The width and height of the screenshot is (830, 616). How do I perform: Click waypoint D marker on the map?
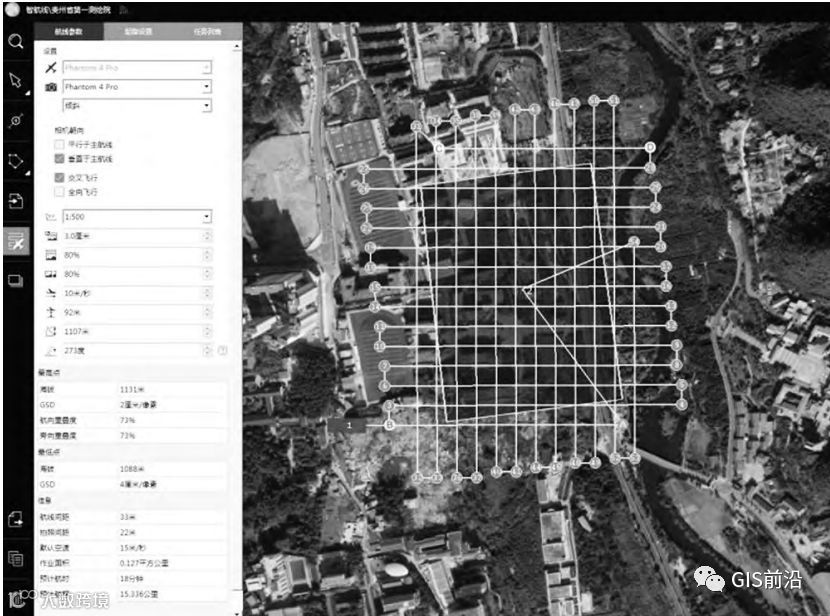[x=650, y=147]
